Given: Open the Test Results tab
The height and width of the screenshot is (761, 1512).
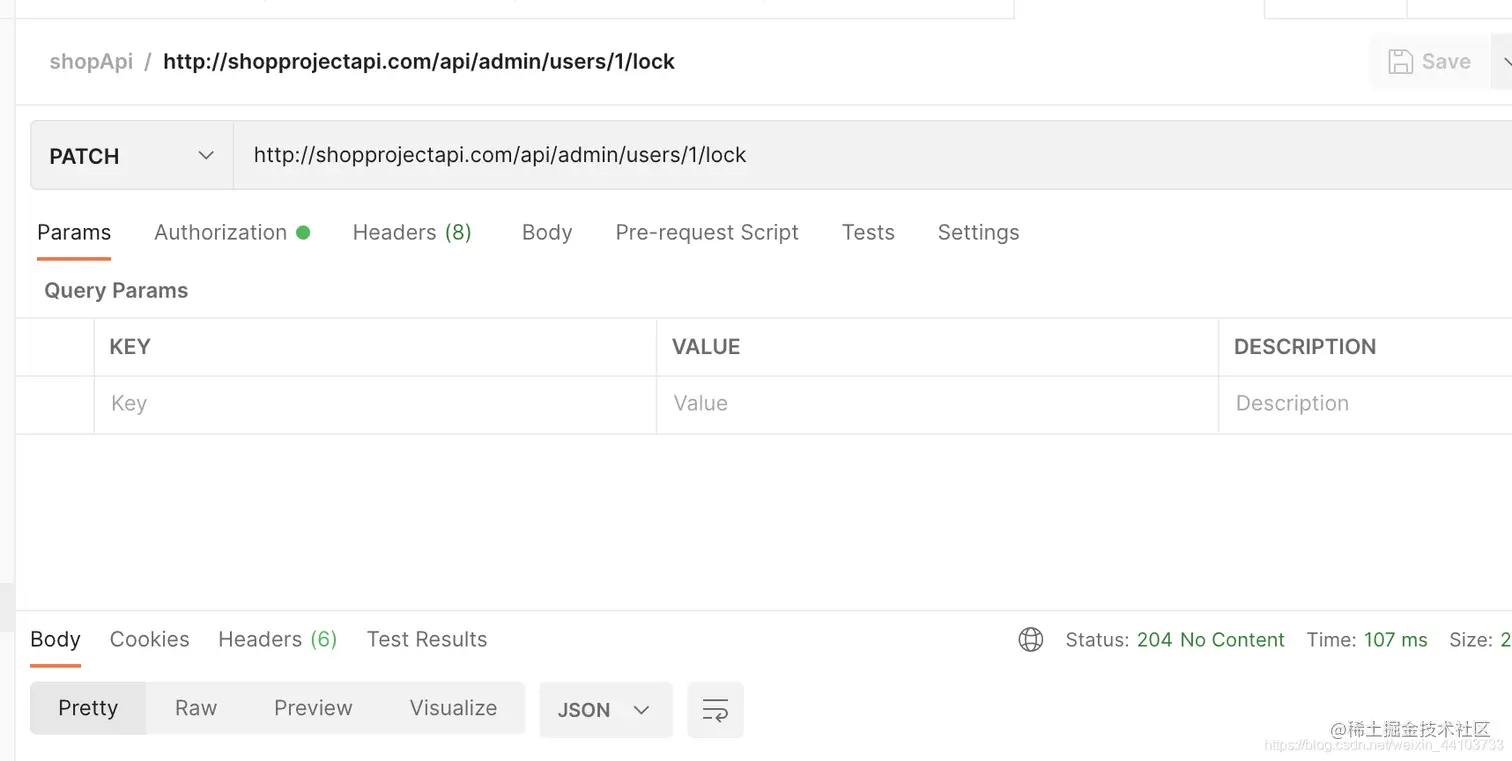Looking at the screenshot, I should point(427,640).
